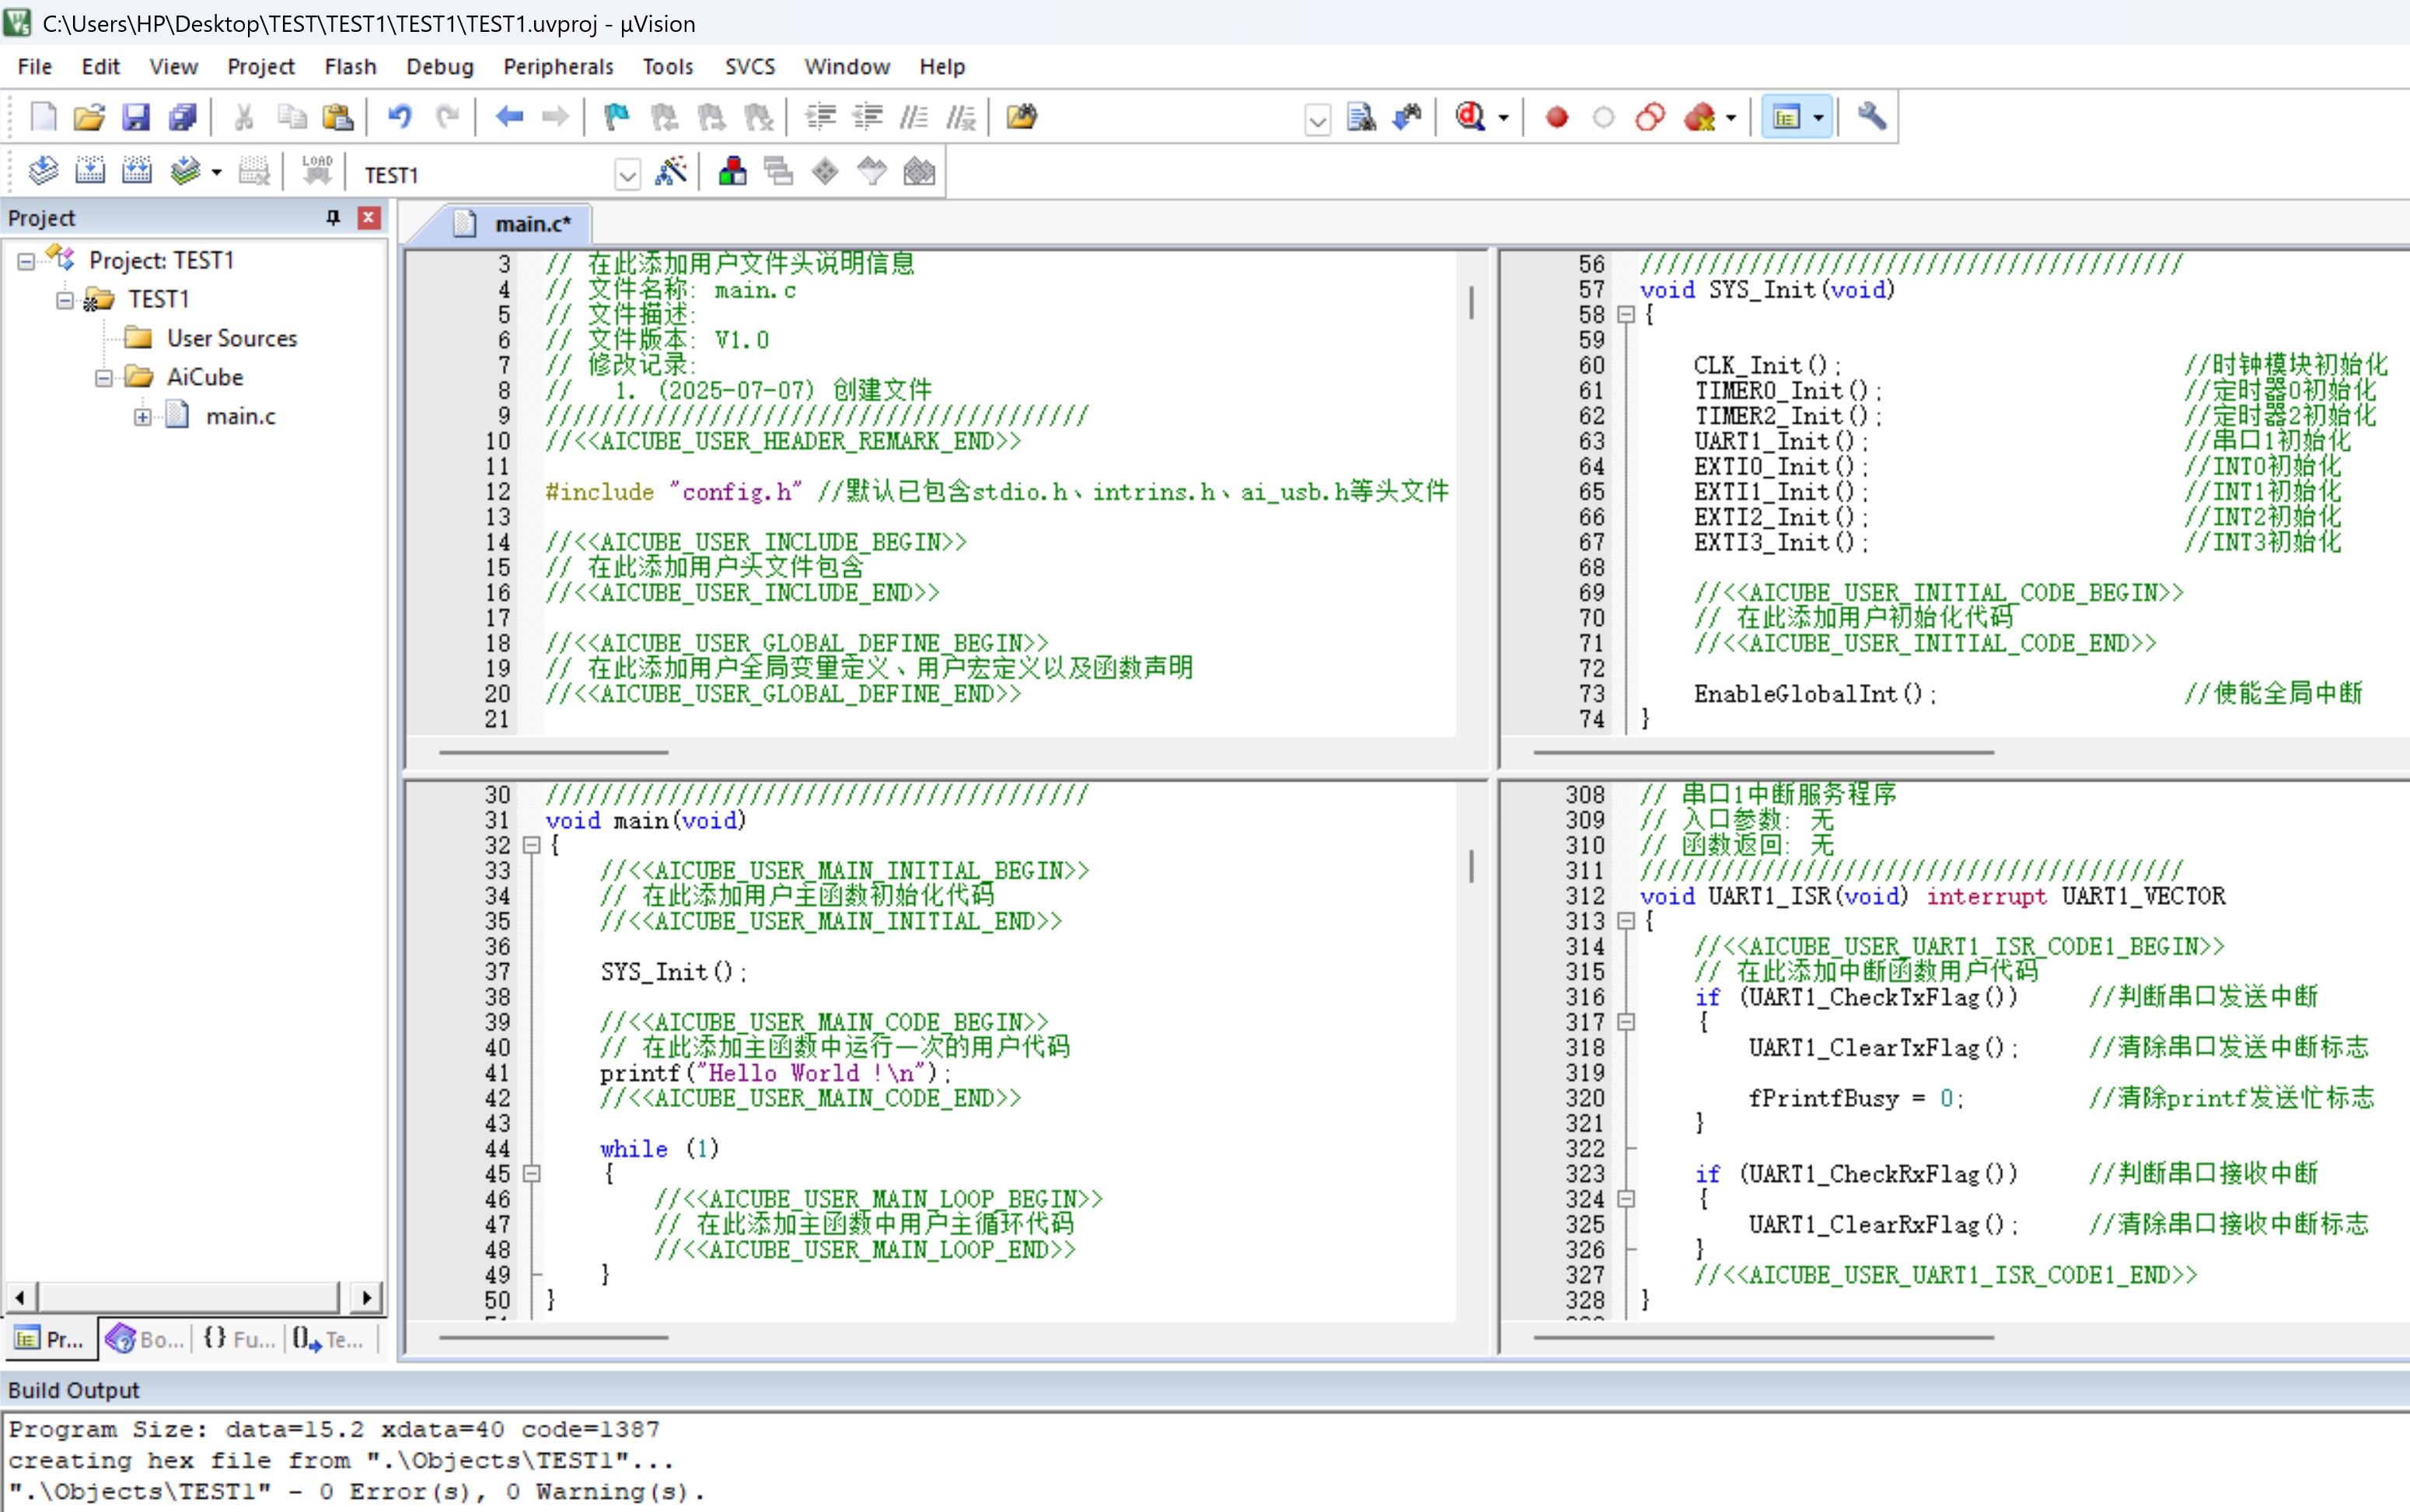
Task: Open the TEST1 target dropdown
Action: pyautogui.click(x=627, y=175)
